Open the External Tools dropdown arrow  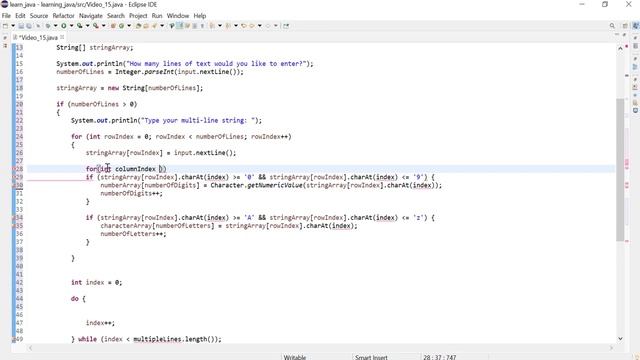pyautogui.click(x=103, y=26)
